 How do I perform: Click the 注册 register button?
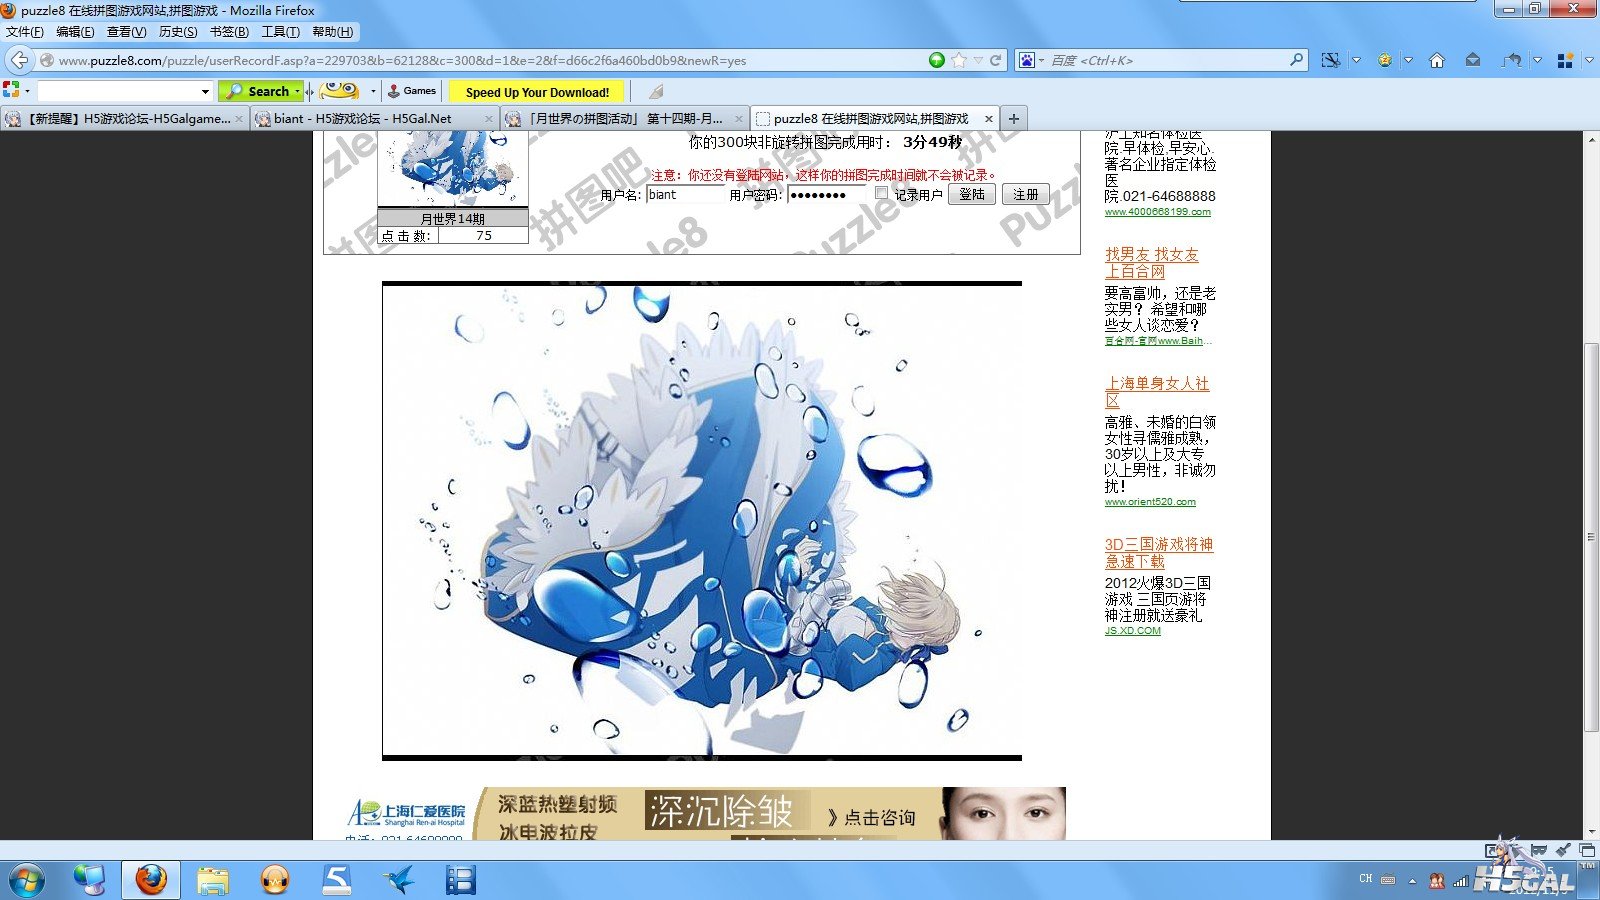(1025, 194)
